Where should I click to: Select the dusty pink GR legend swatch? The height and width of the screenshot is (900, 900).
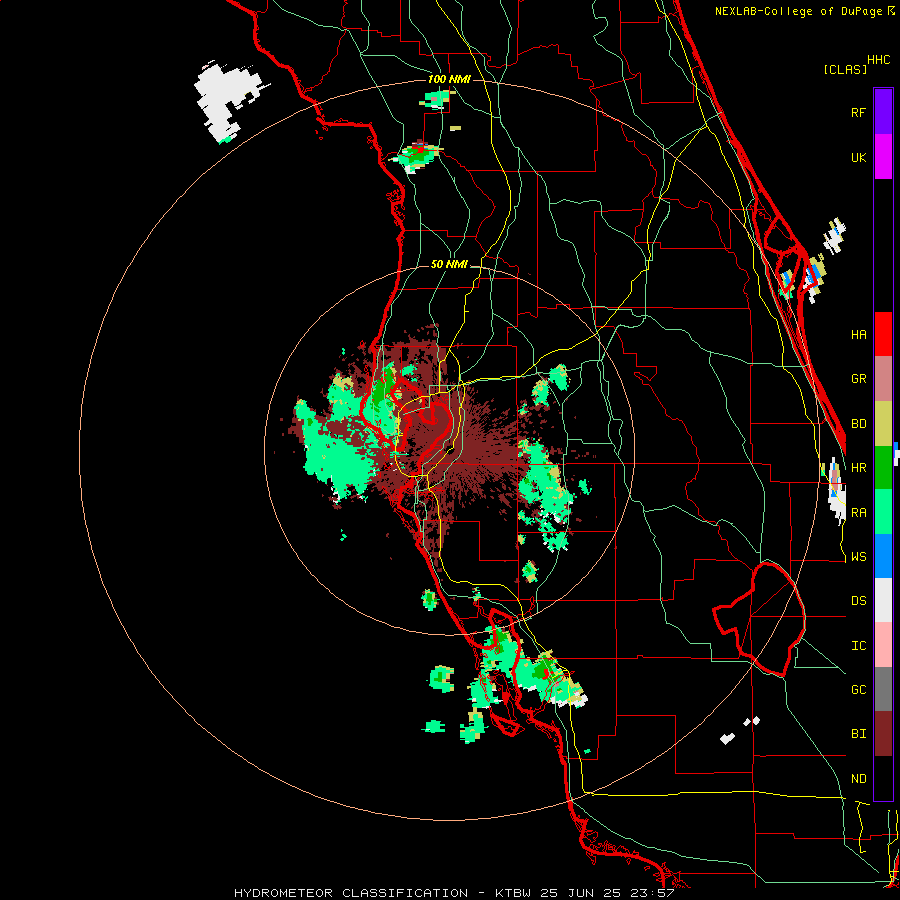pos(883,379)
